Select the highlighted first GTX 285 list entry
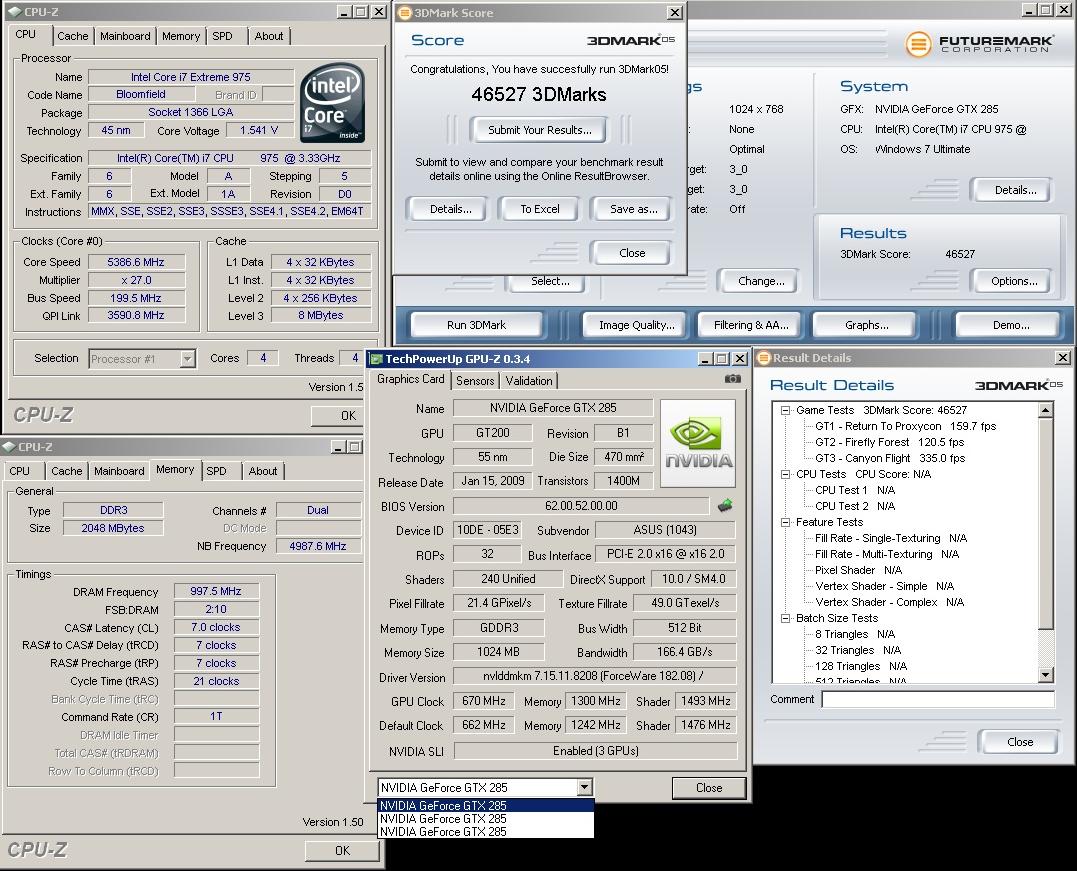Image resolution: width=1077 pixels, height=871 pixels. point(486,806)
